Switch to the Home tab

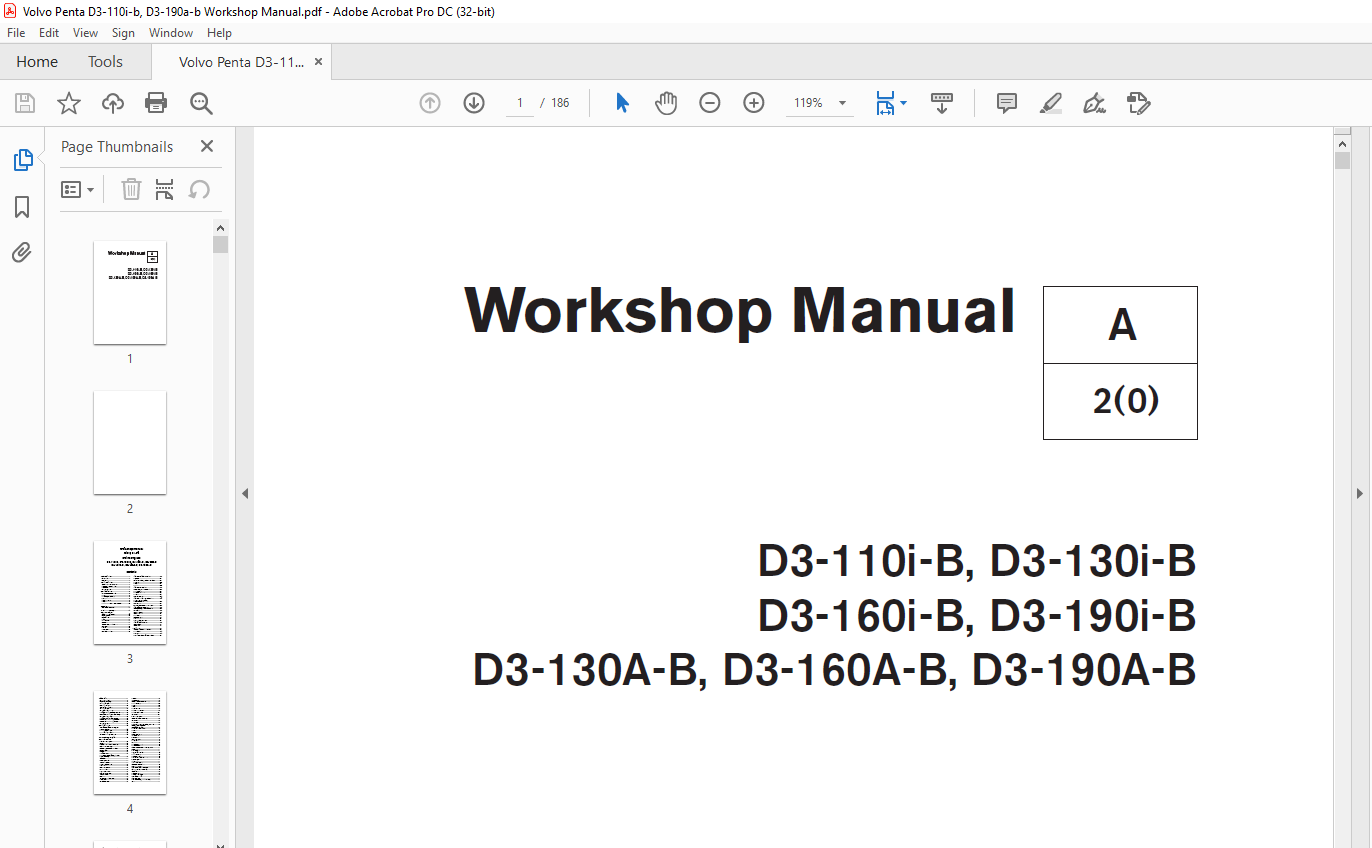(37, 62)
